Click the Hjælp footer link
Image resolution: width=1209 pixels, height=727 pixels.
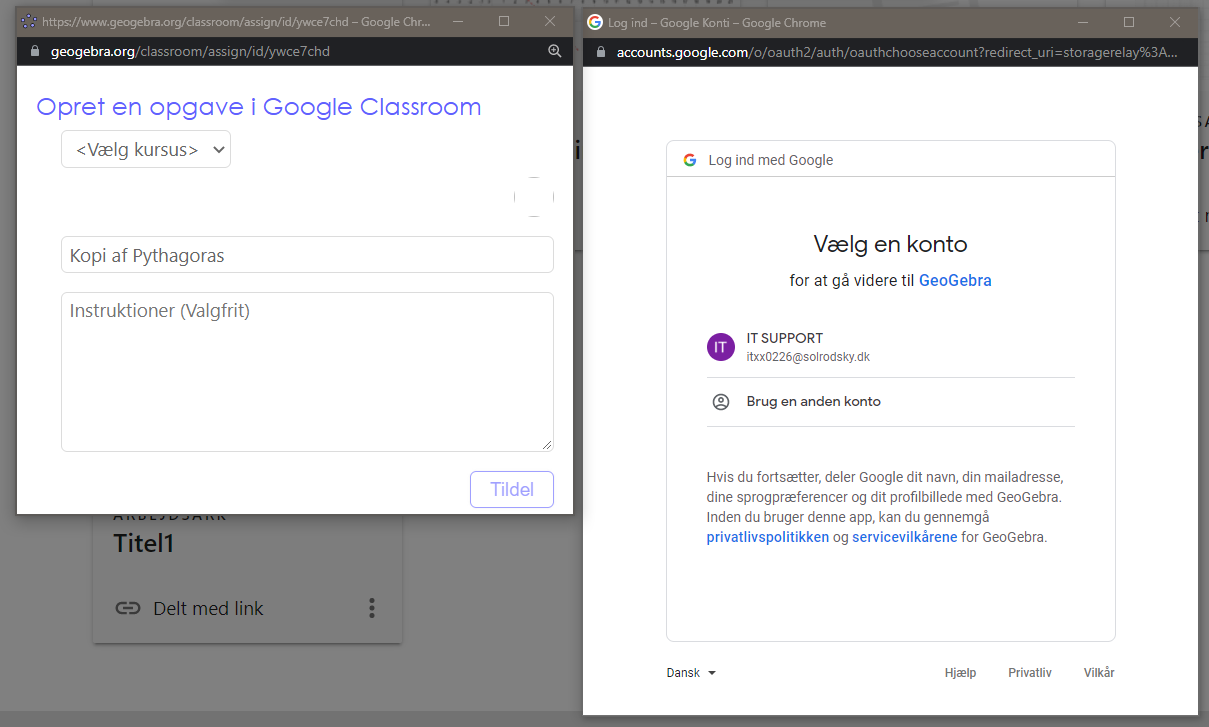coord(960,673)
